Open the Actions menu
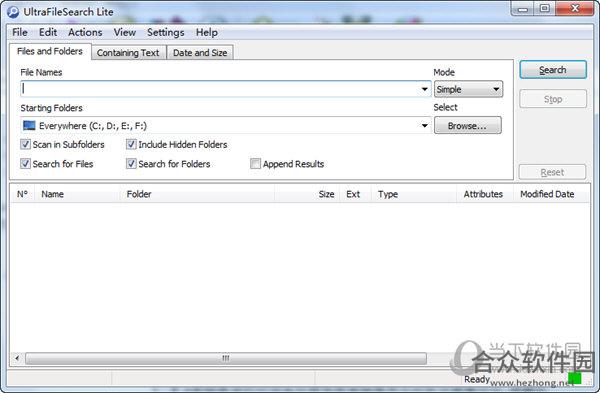This screenshot has height=393, width=600. (x=85, y=33)
